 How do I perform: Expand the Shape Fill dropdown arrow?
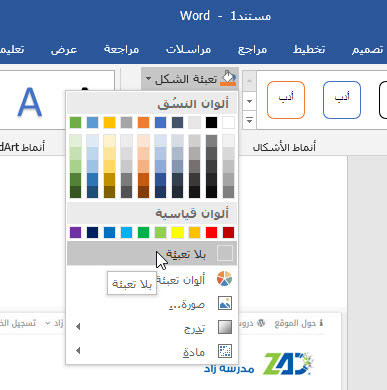point(148,79)
